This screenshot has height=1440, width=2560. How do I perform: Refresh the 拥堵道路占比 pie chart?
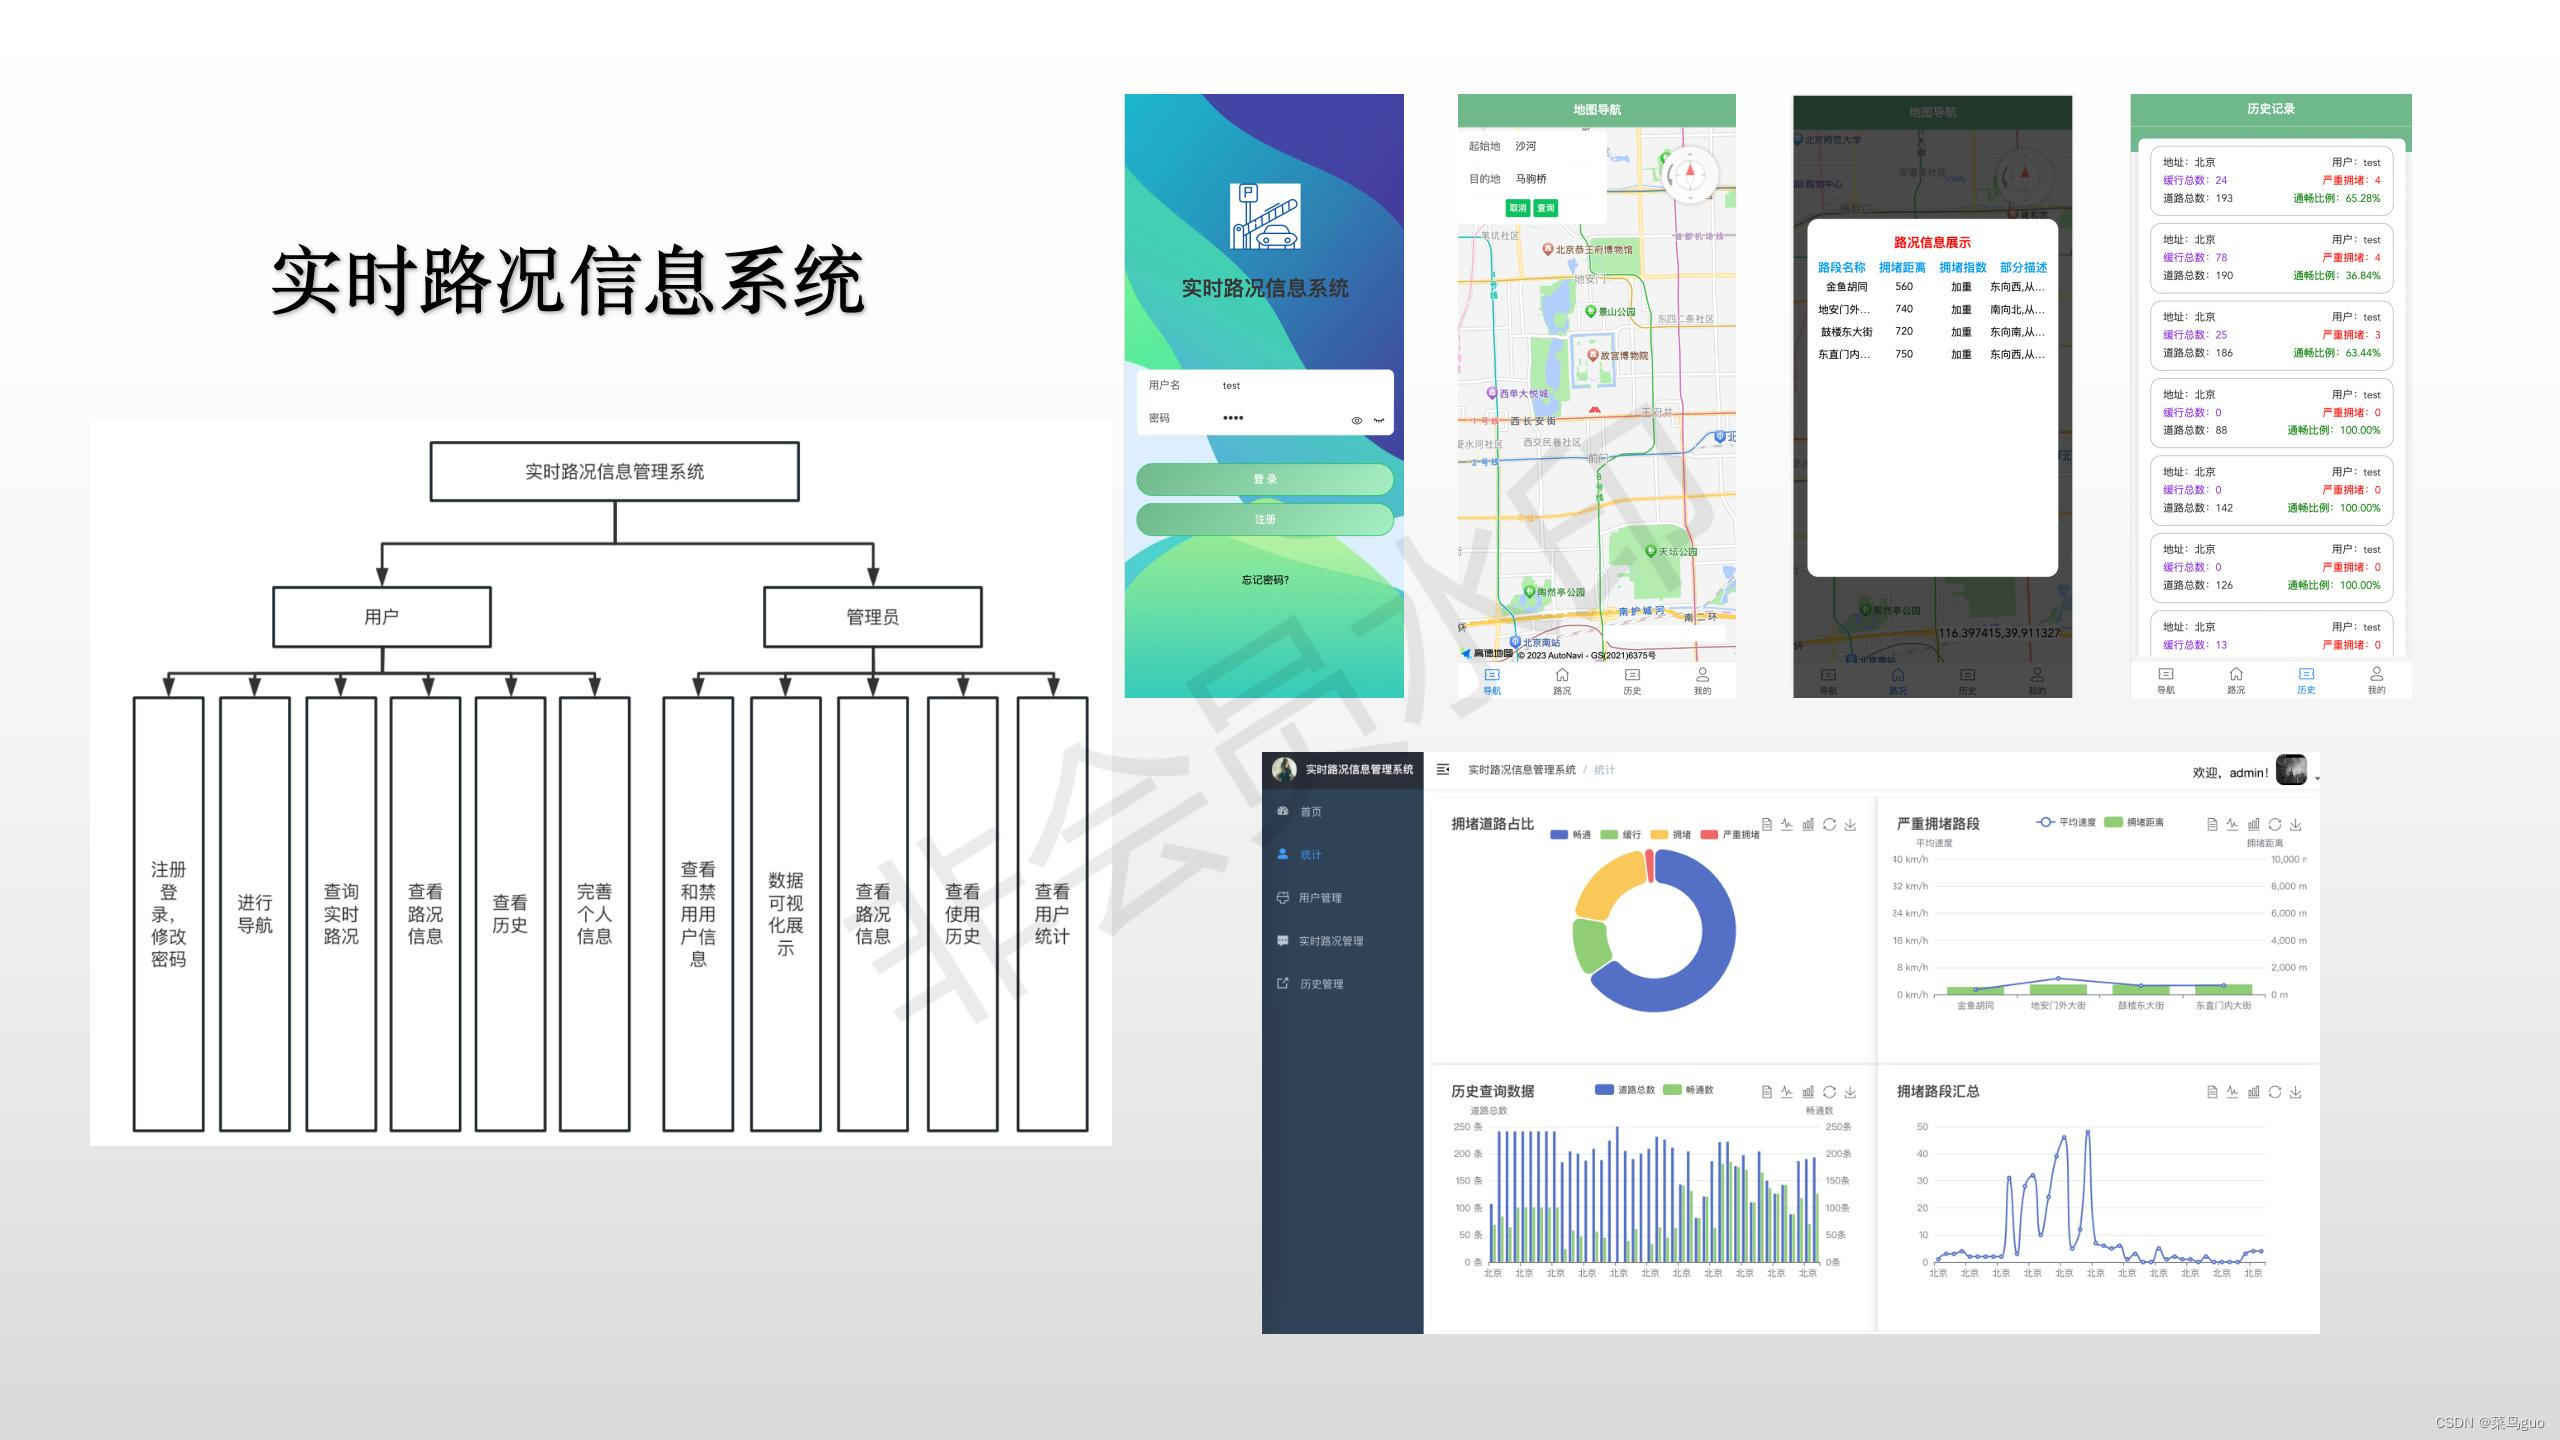click(1830, 825)
